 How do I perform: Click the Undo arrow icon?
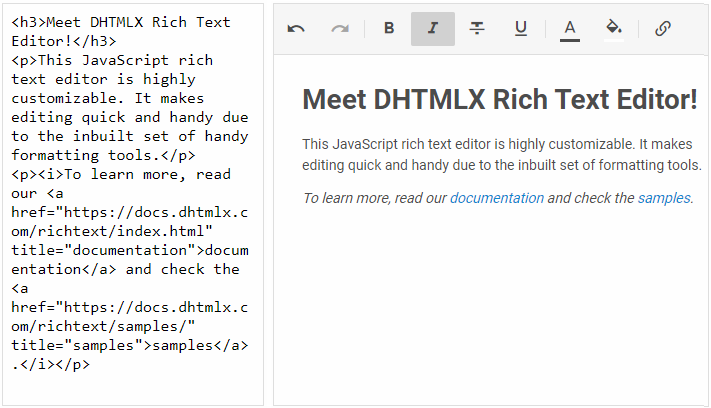tap(296, 29)
